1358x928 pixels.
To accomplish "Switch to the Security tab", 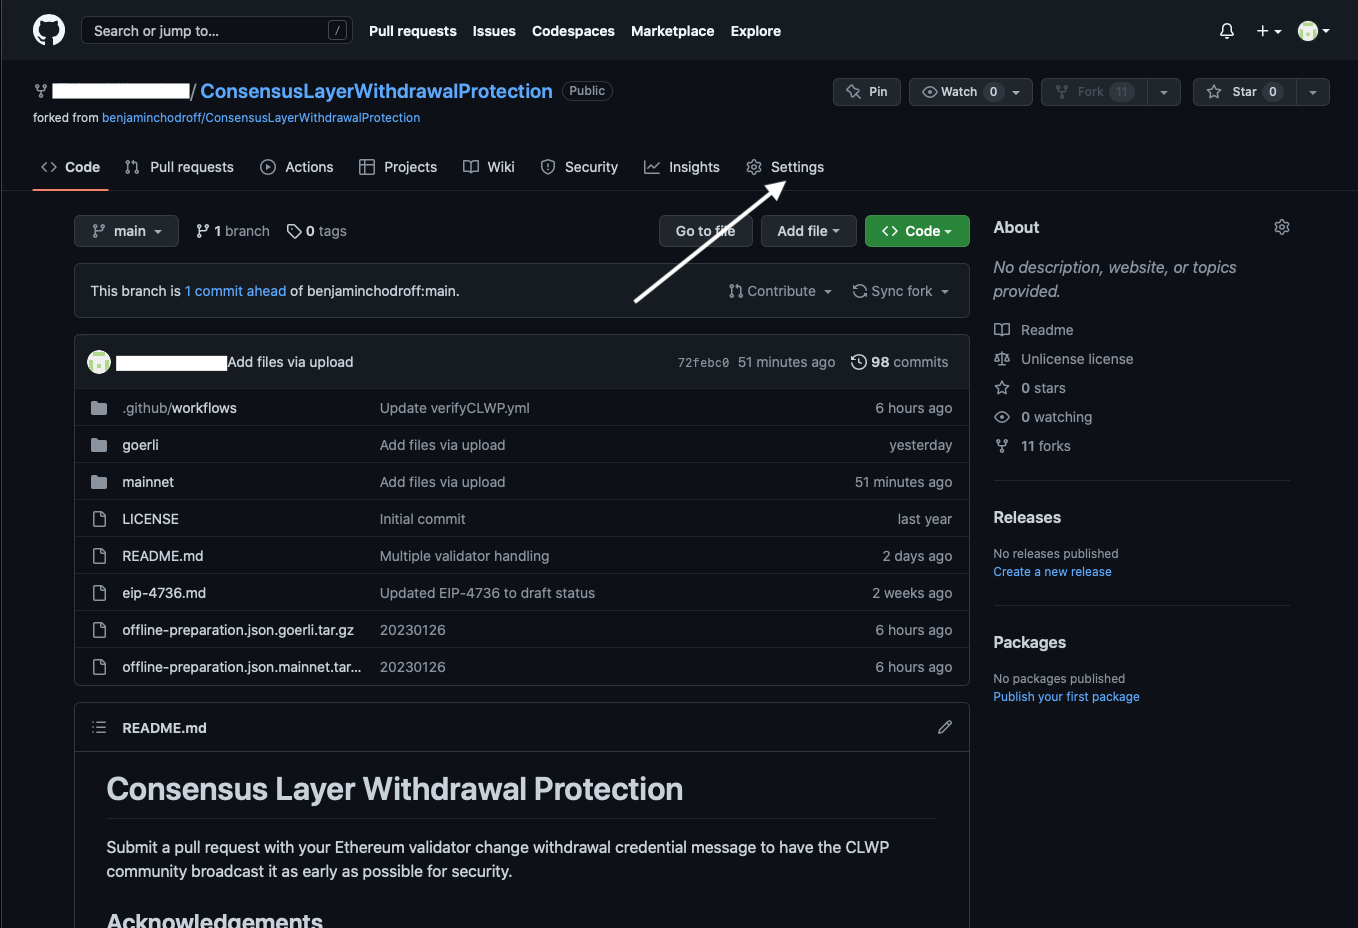I will [x=579, y=167].
